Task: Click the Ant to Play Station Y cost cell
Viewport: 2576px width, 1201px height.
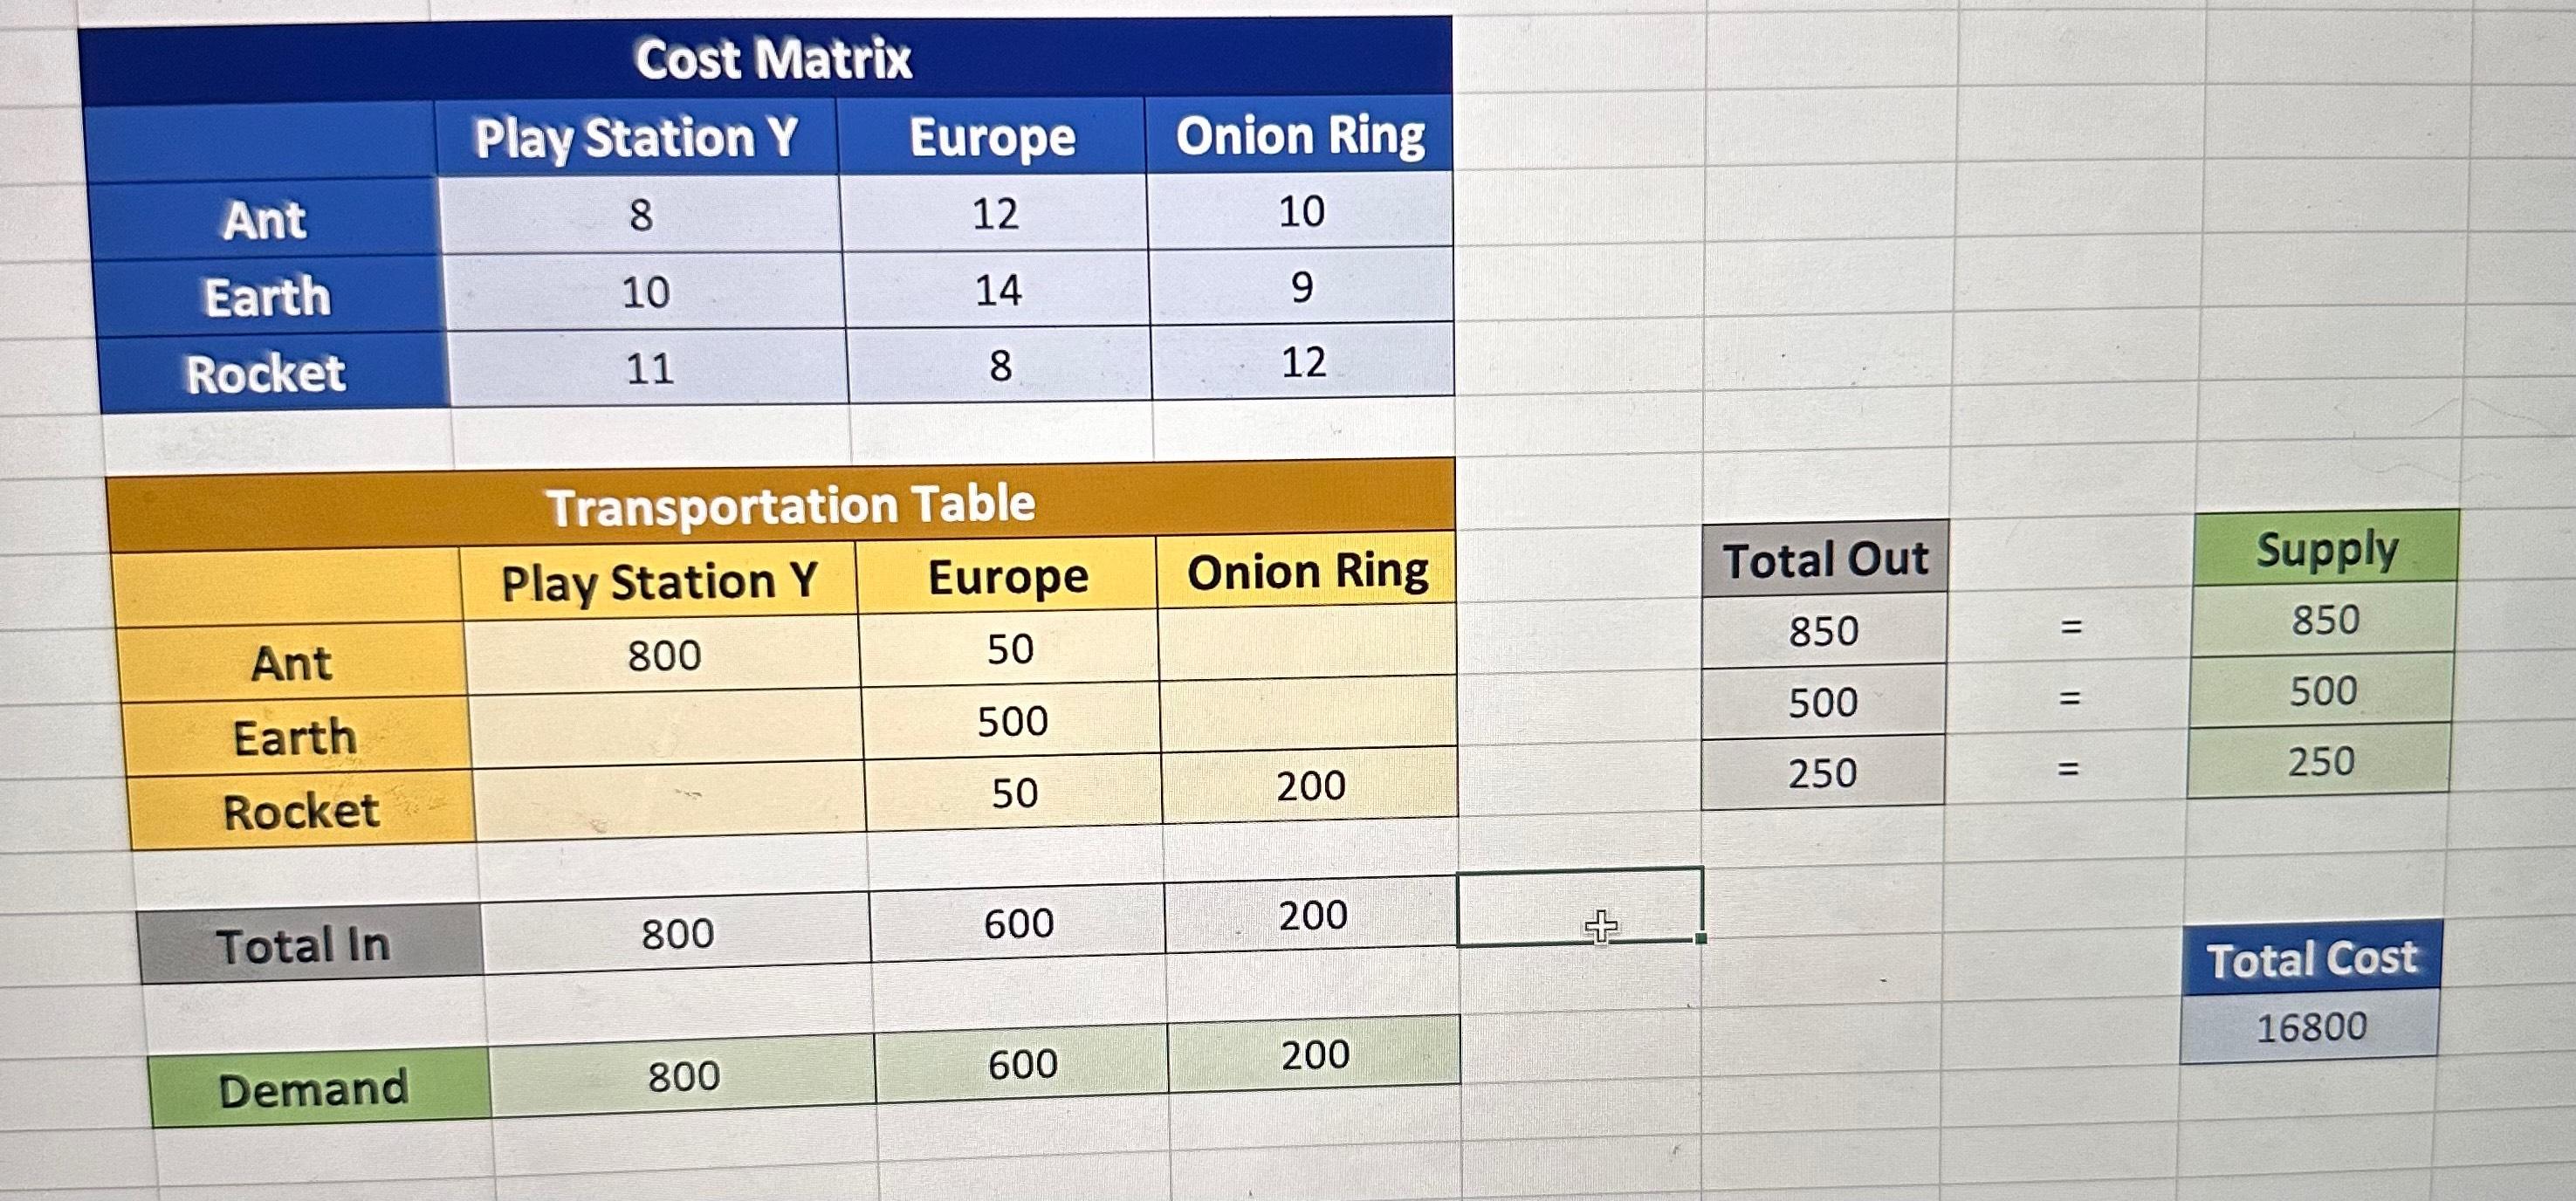Action: [640, 215]
